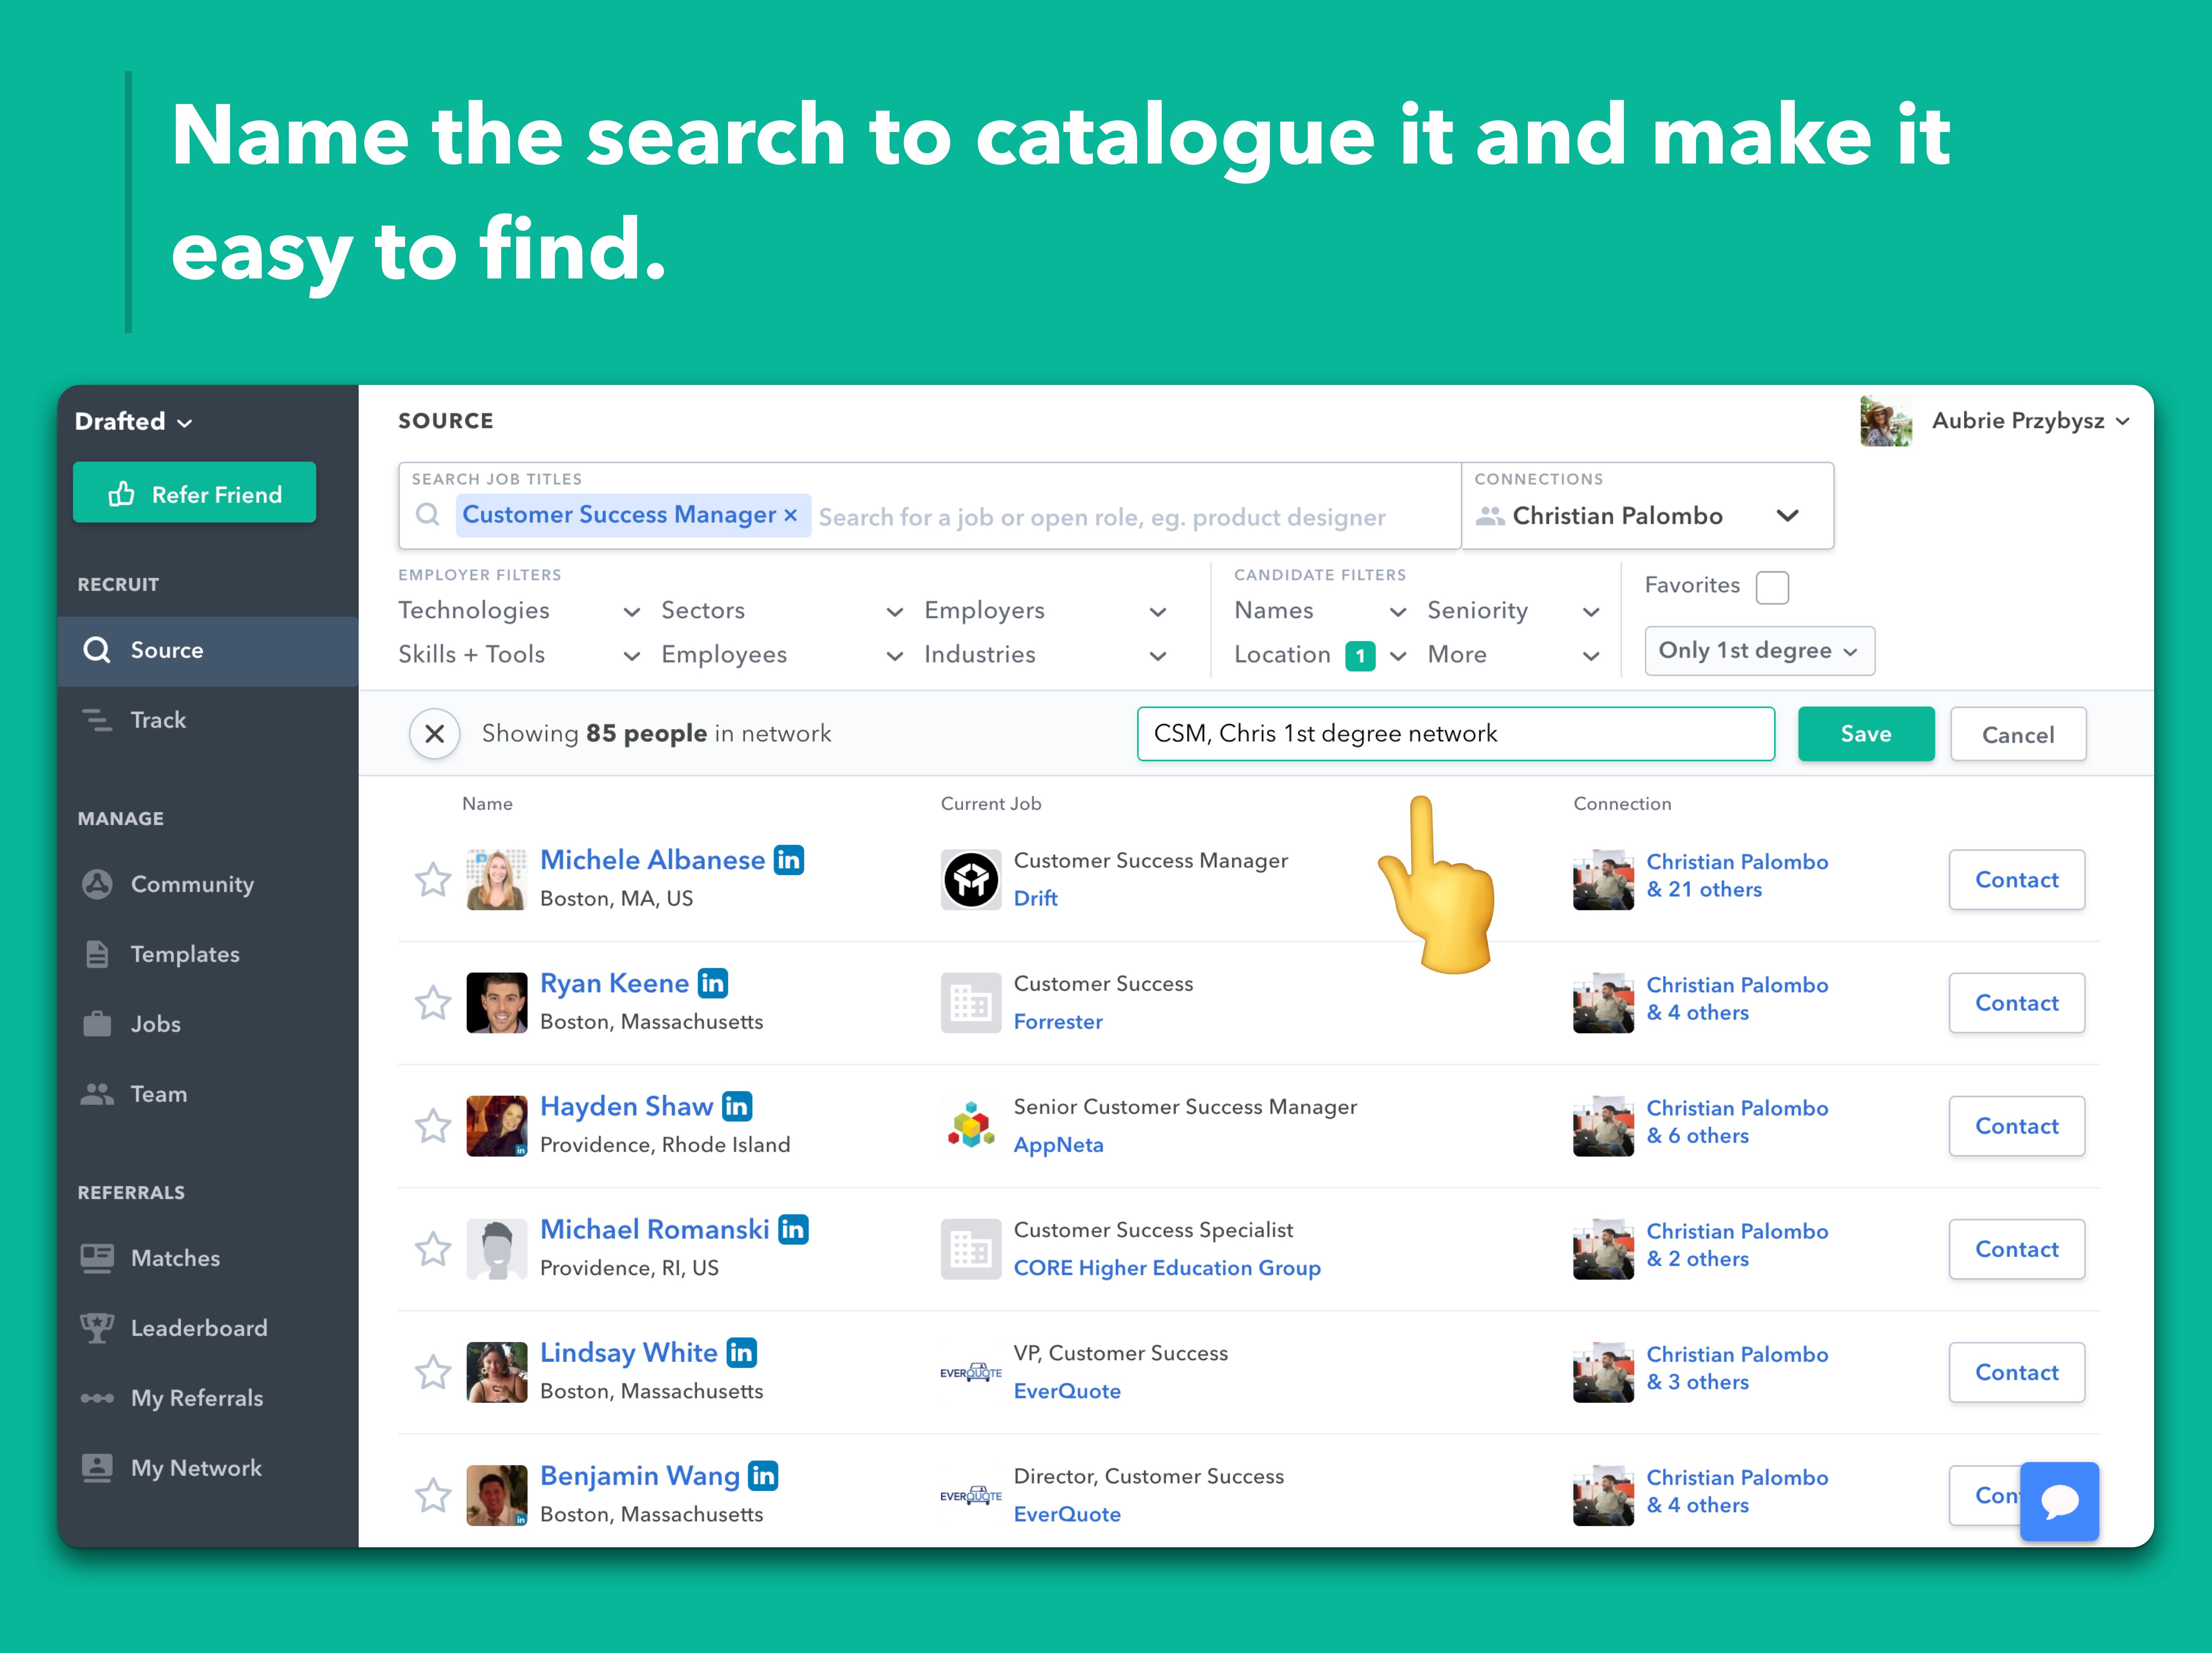
Task: Expand the Technologies filter
Action: point(519,611)
